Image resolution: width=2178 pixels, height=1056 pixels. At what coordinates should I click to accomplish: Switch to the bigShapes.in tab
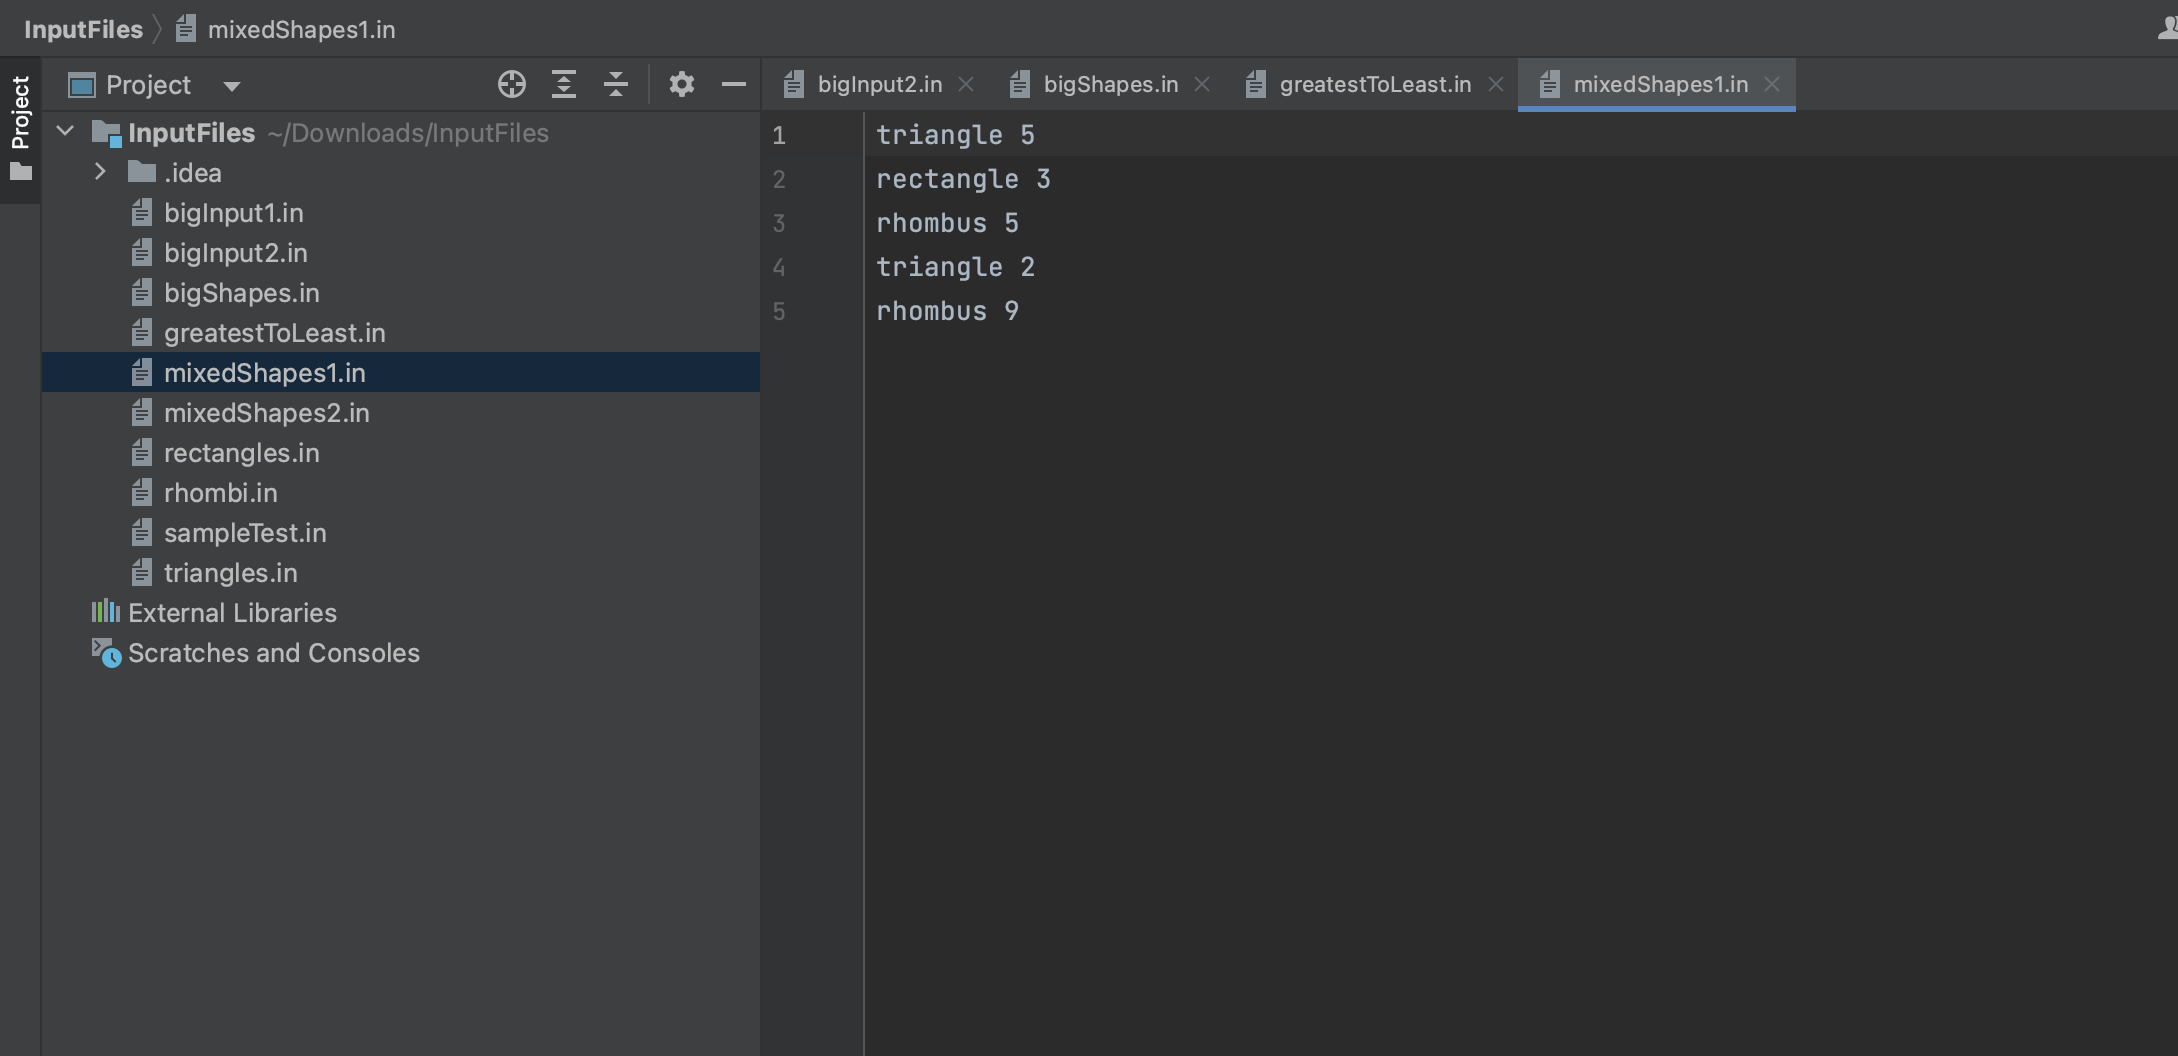tap(1110, 84)
